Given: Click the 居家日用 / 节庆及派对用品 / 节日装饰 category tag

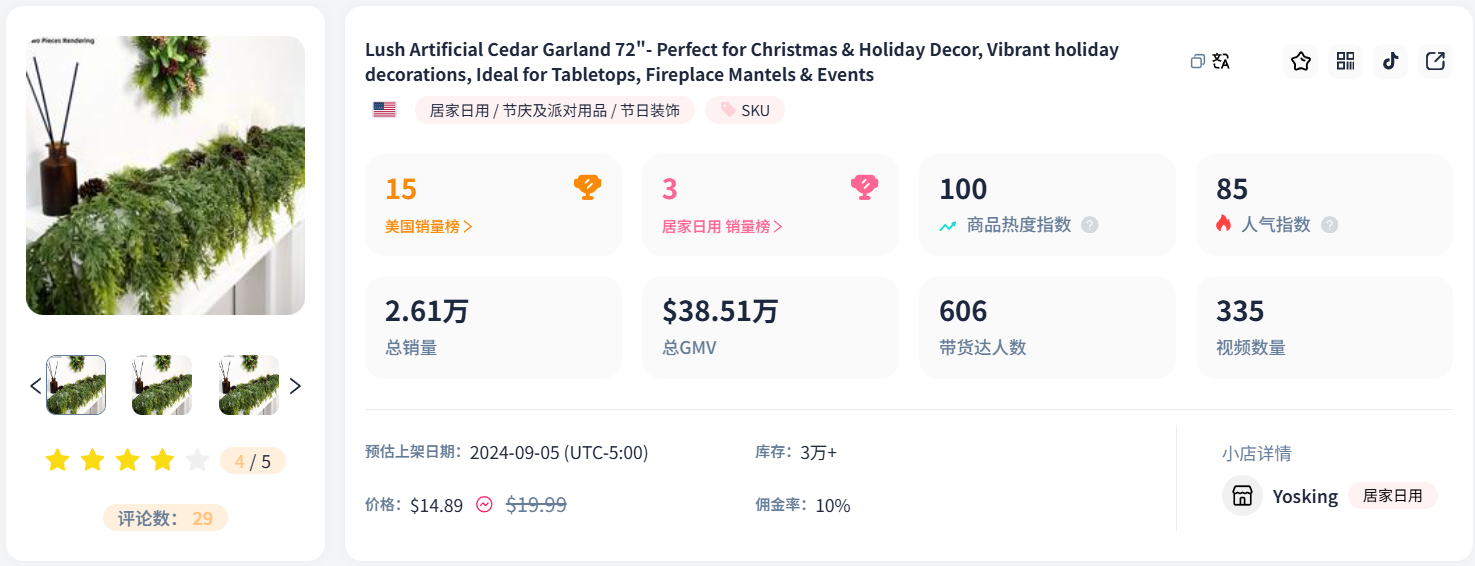Looking at the screenshot, I should pyautogui.click(x=554, y=111).
